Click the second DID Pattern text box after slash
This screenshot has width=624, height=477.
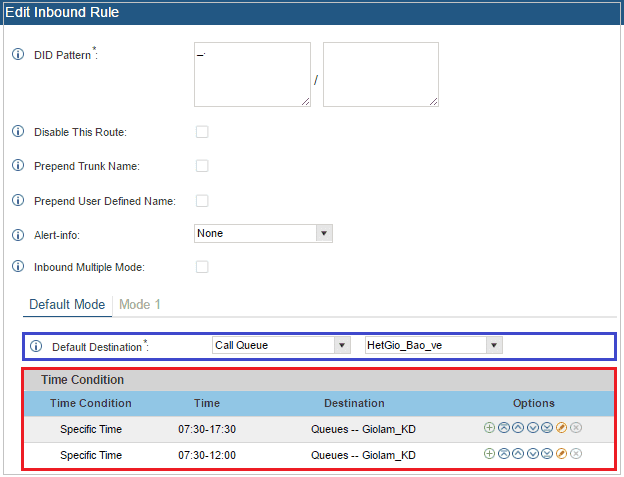pos(380,74)
